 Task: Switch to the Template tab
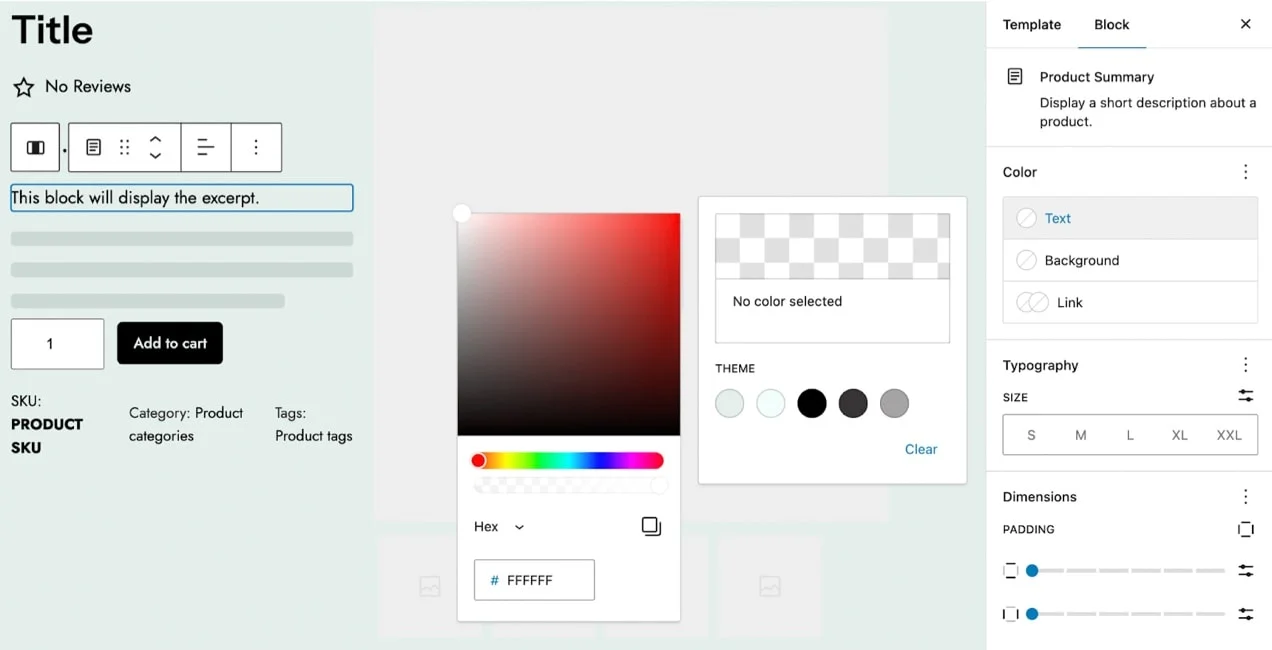(1031, 24)
